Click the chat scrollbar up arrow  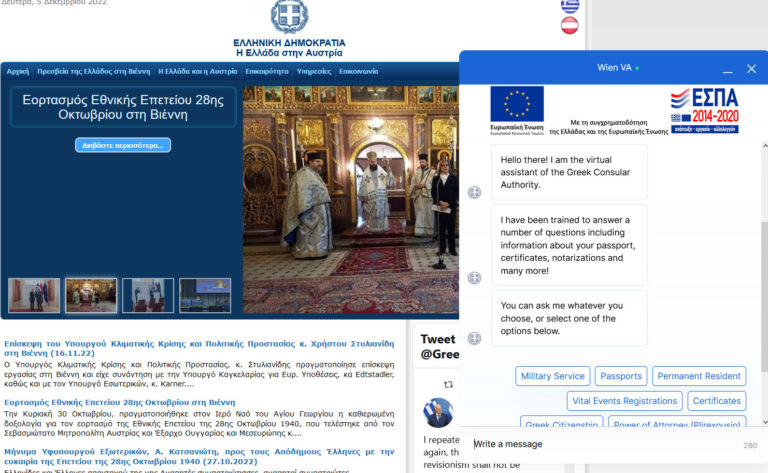tap(765, 146)
